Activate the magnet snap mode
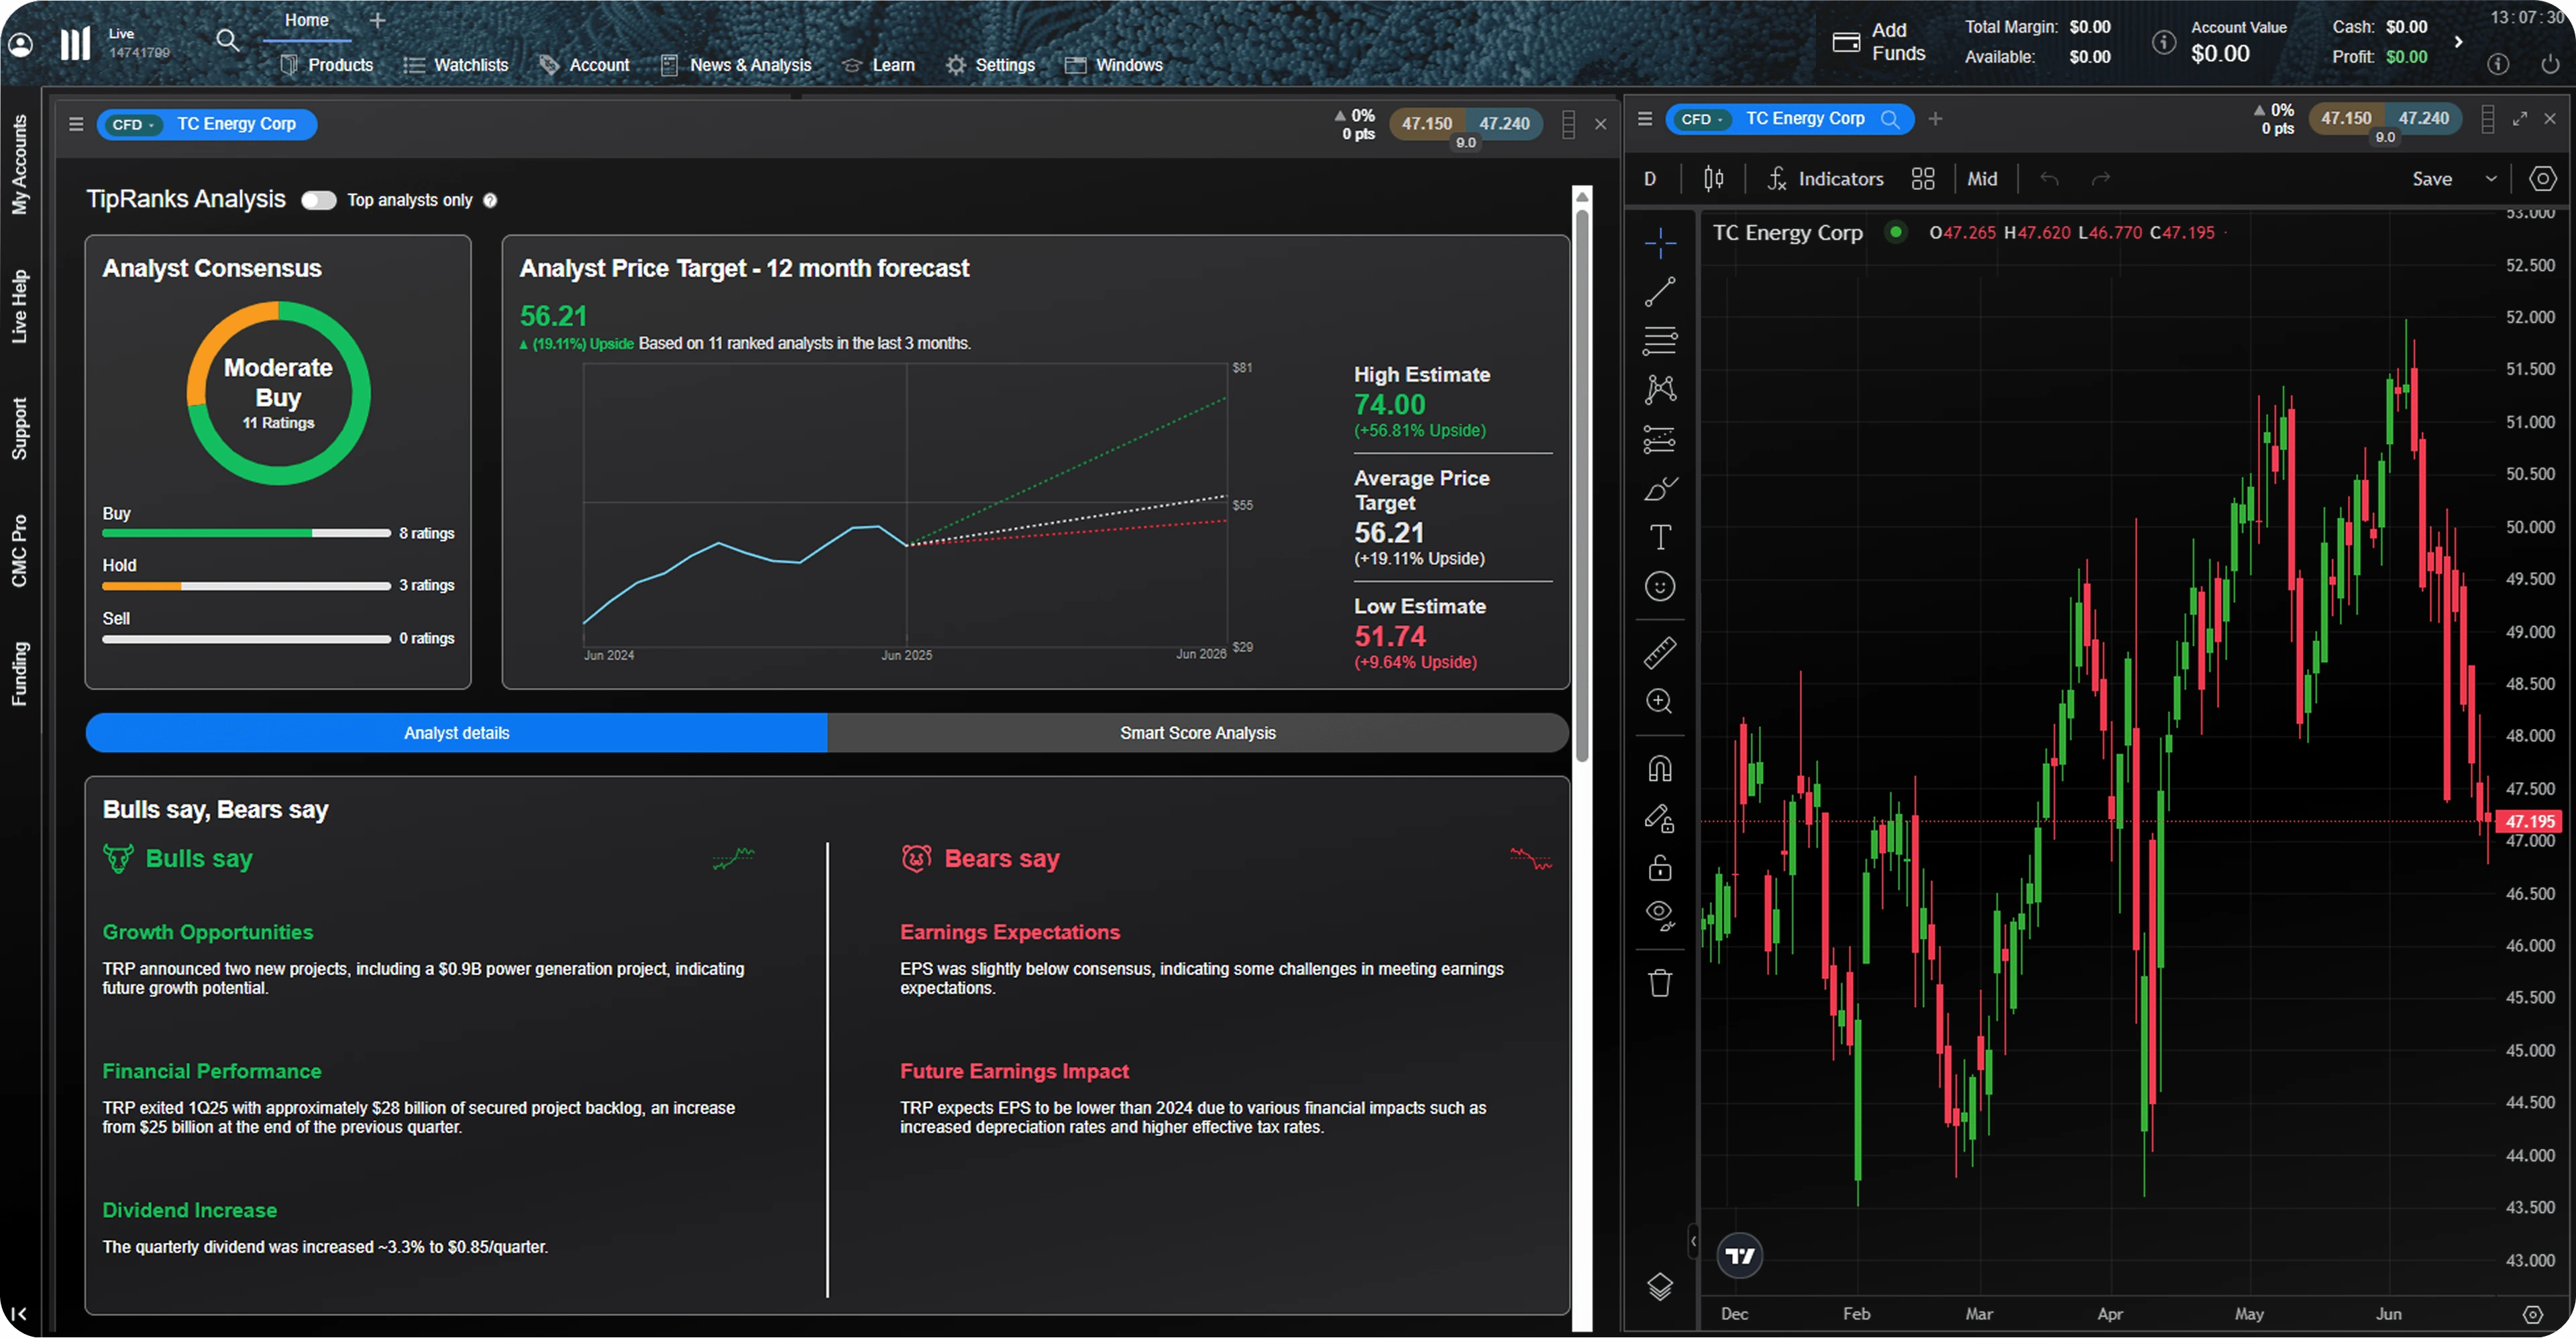This screenshot has height=1338, width=2576. tap(1660, 768)
